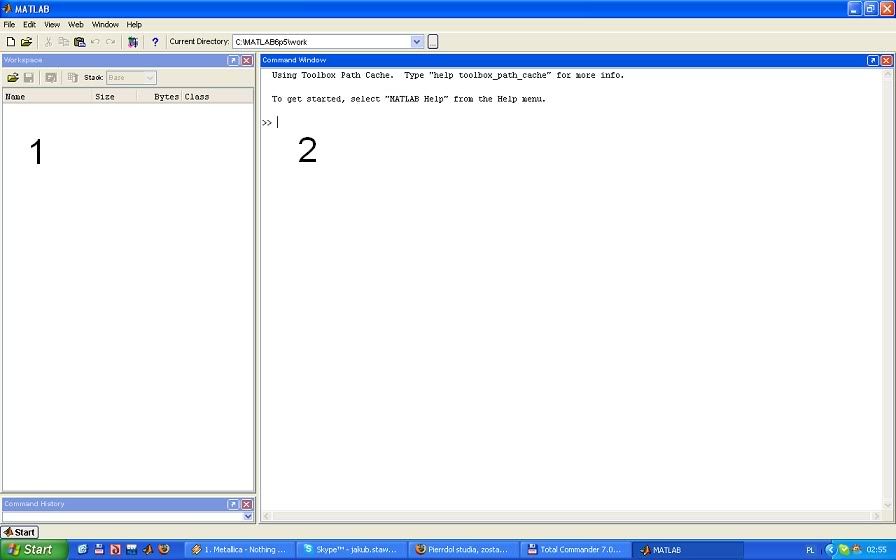Sort Workspace by the Size column header
The width and height of the screenshot is (896, 560).
114,97
